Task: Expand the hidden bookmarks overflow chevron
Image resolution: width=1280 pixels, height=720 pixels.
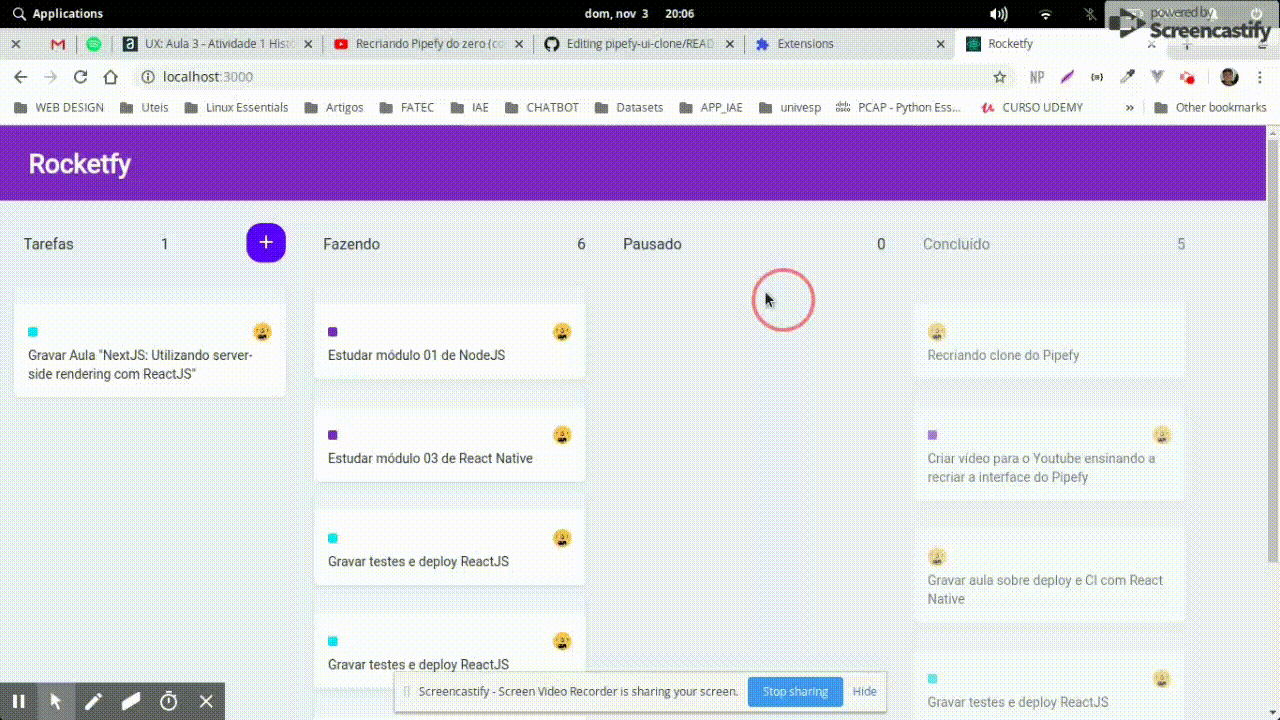Action: point(1130,107)
